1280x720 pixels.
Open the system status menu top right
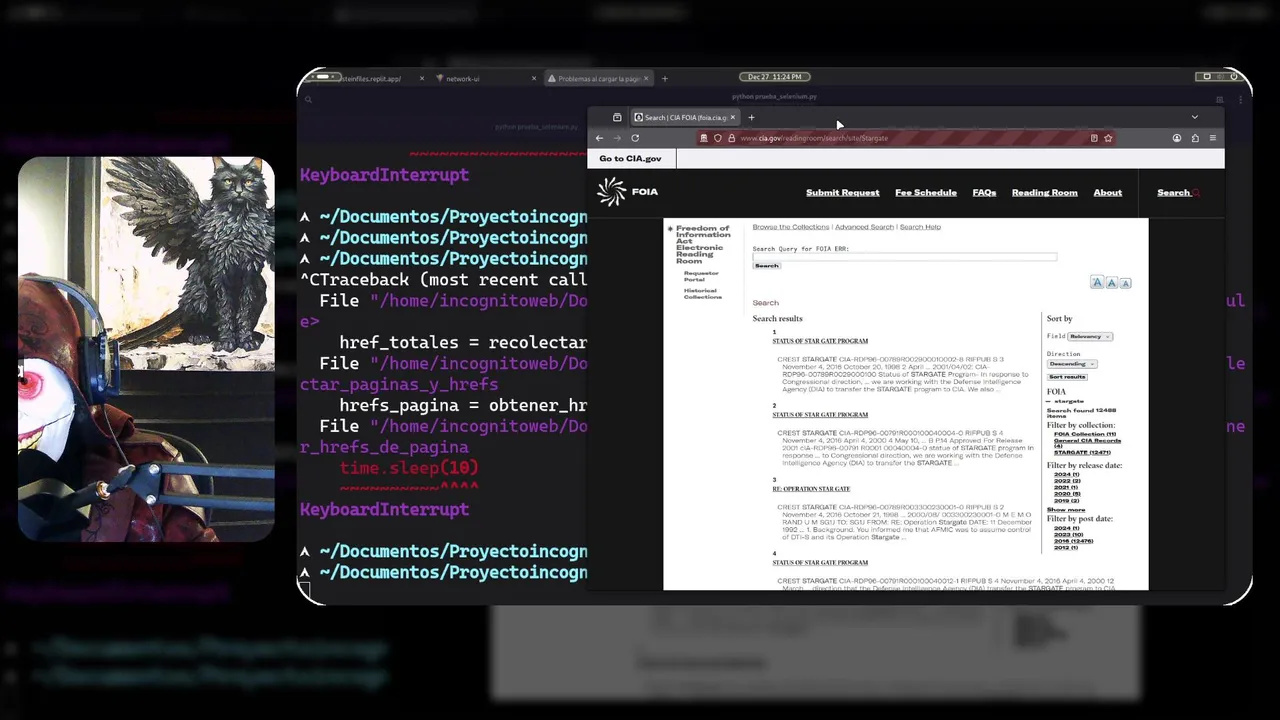(x=1219, y=77)
